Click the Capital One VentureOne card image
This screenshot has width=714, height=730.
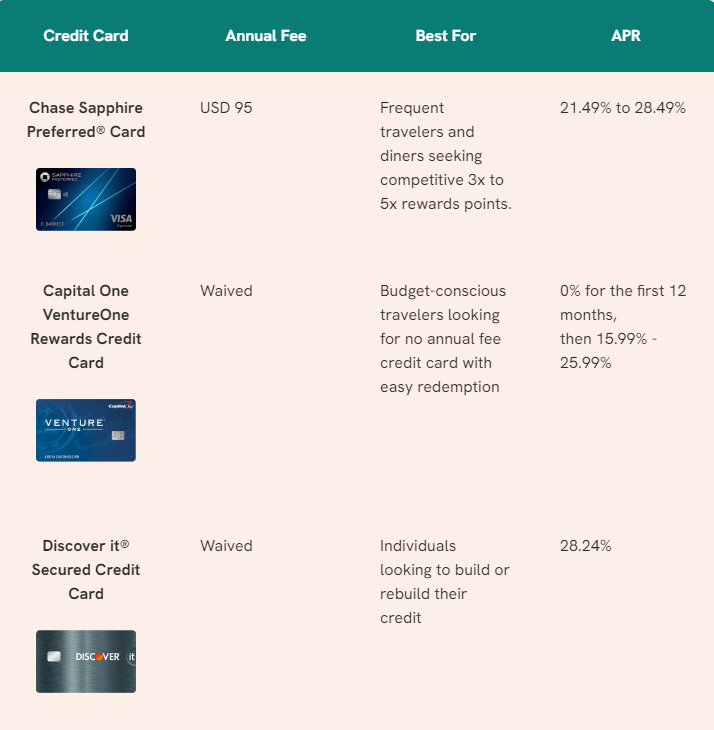[86, 430]
